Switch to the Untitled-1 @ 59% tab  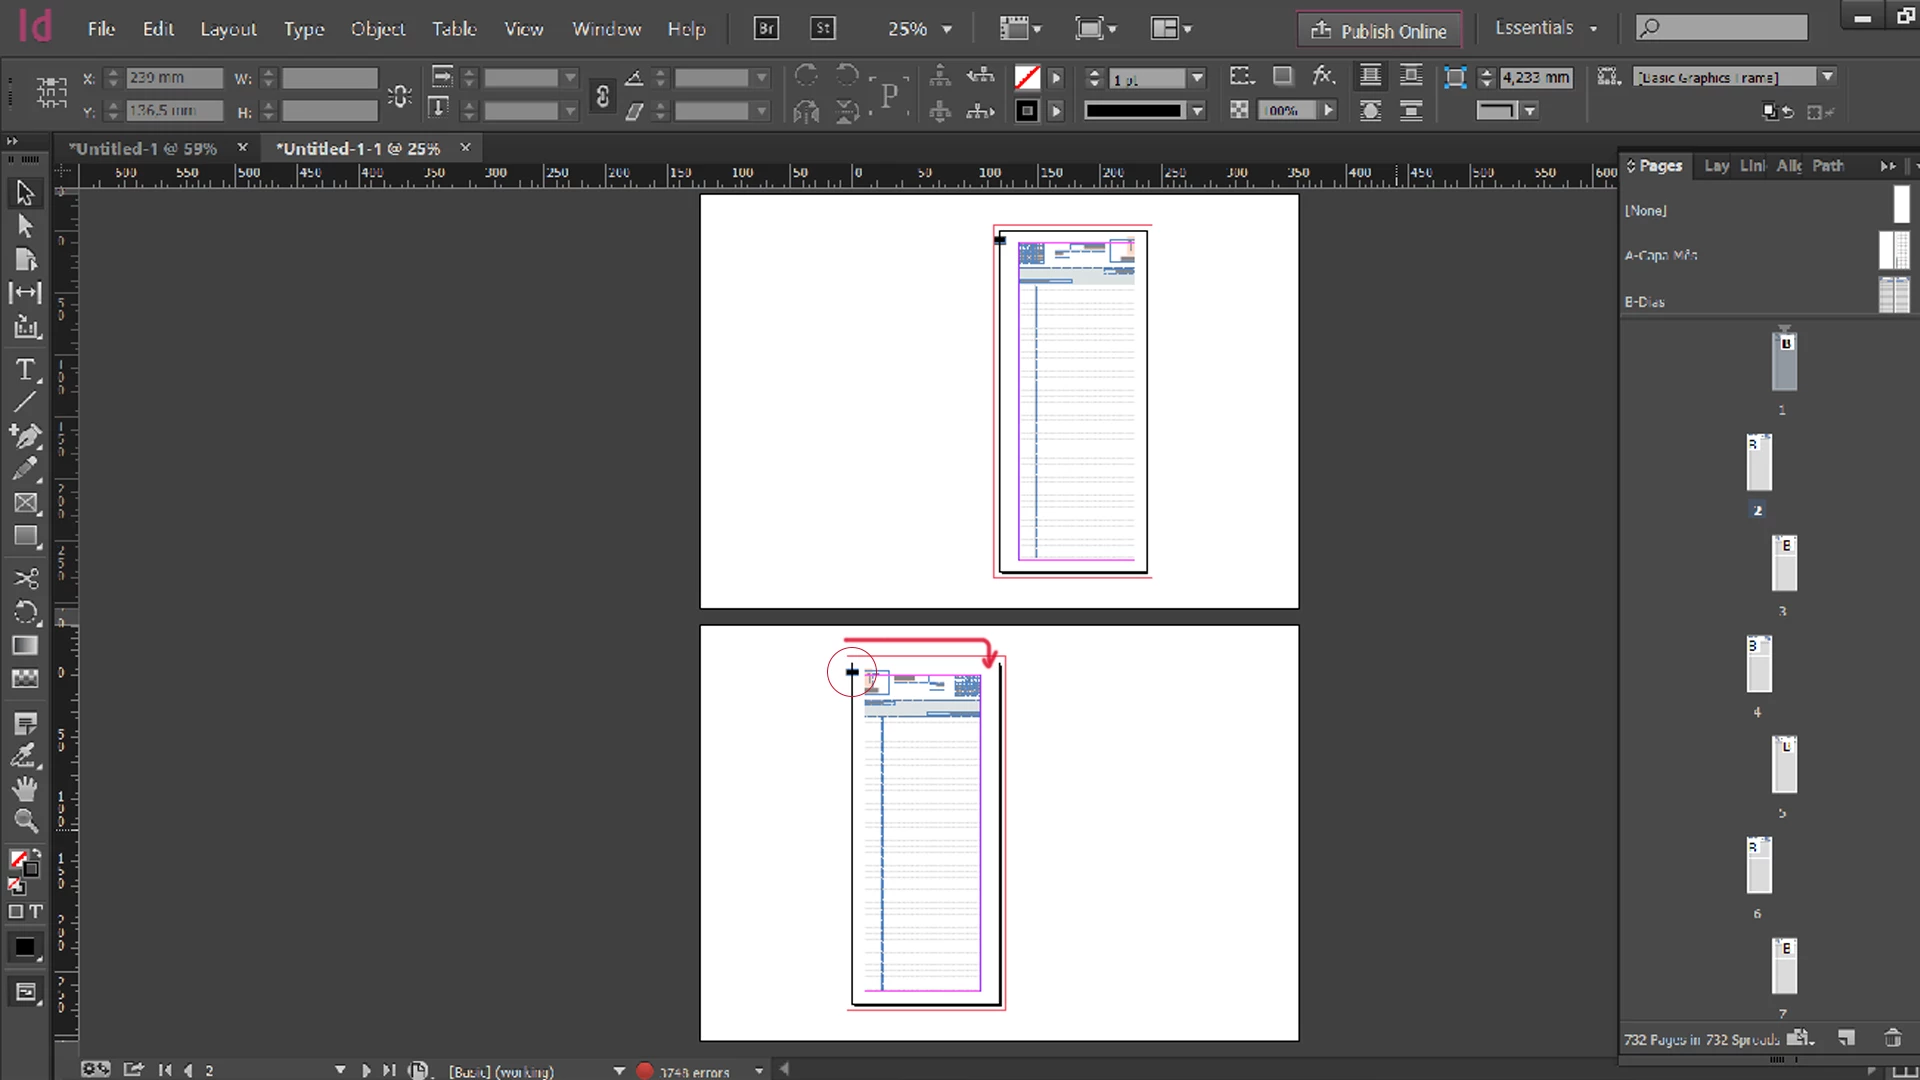click(142, 148)
